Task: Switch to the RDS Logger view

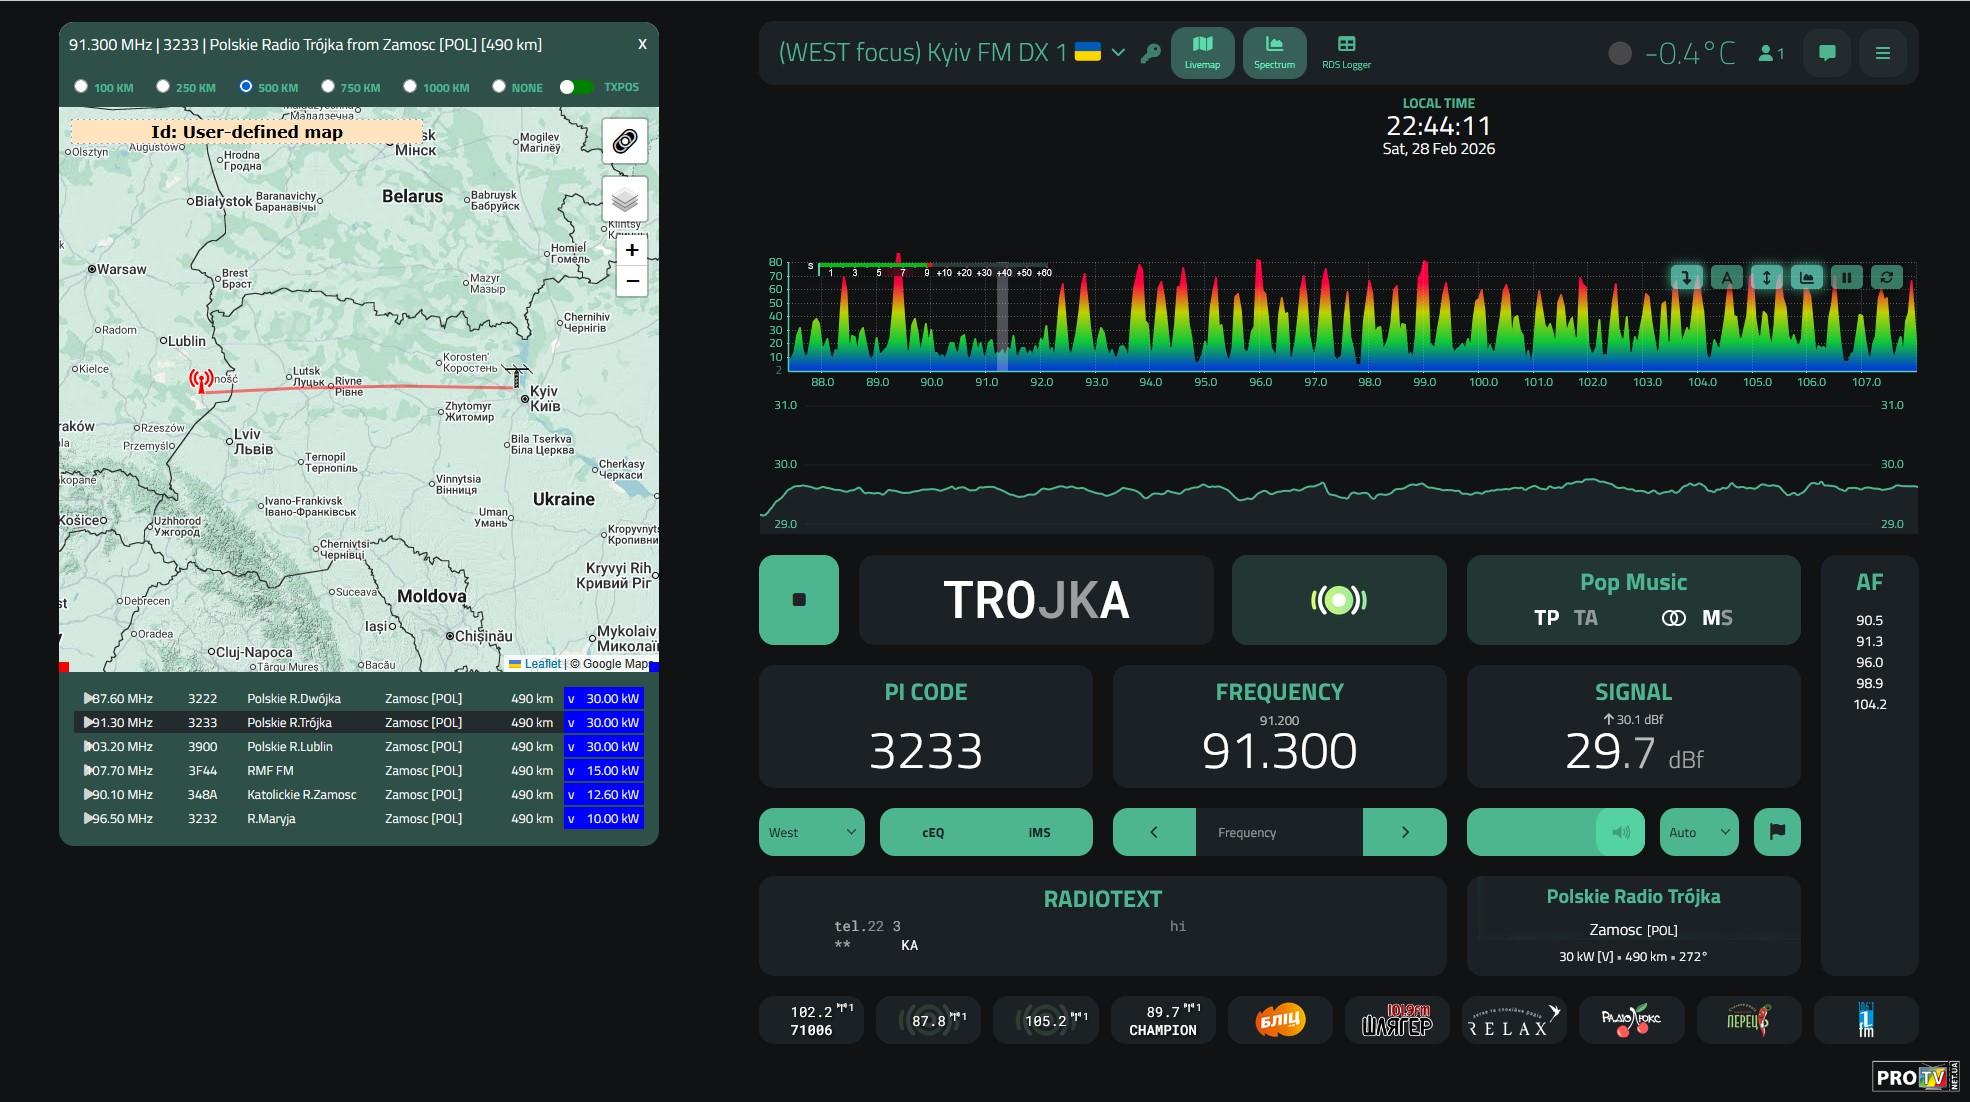Action: (1346, 52)
